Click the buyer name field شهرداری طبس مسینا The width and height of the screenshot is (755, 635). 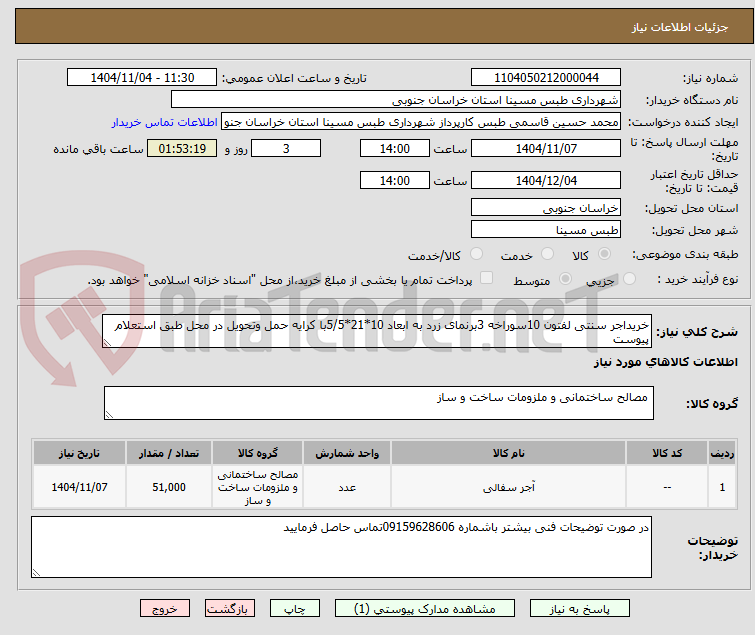click(x=395, y=100)
